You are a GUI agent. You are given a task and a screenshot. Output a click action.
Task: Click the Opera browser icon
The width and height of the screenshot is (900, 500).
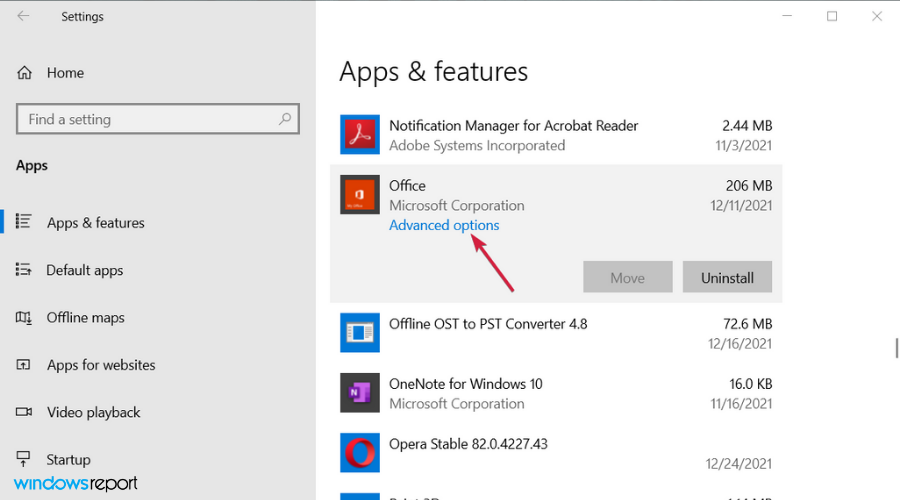[359, 452]
